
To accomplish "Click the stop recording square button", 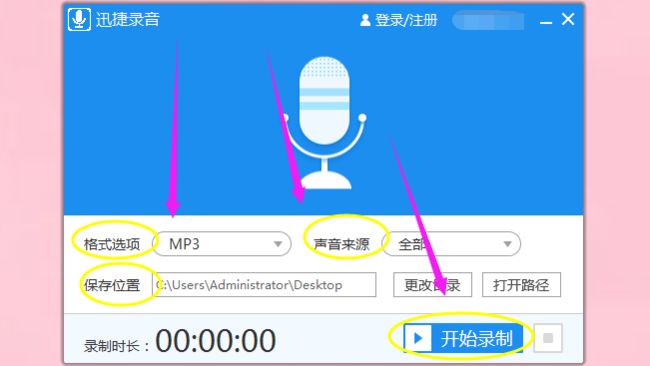I will pyautogui.click(x=548, y=338).
